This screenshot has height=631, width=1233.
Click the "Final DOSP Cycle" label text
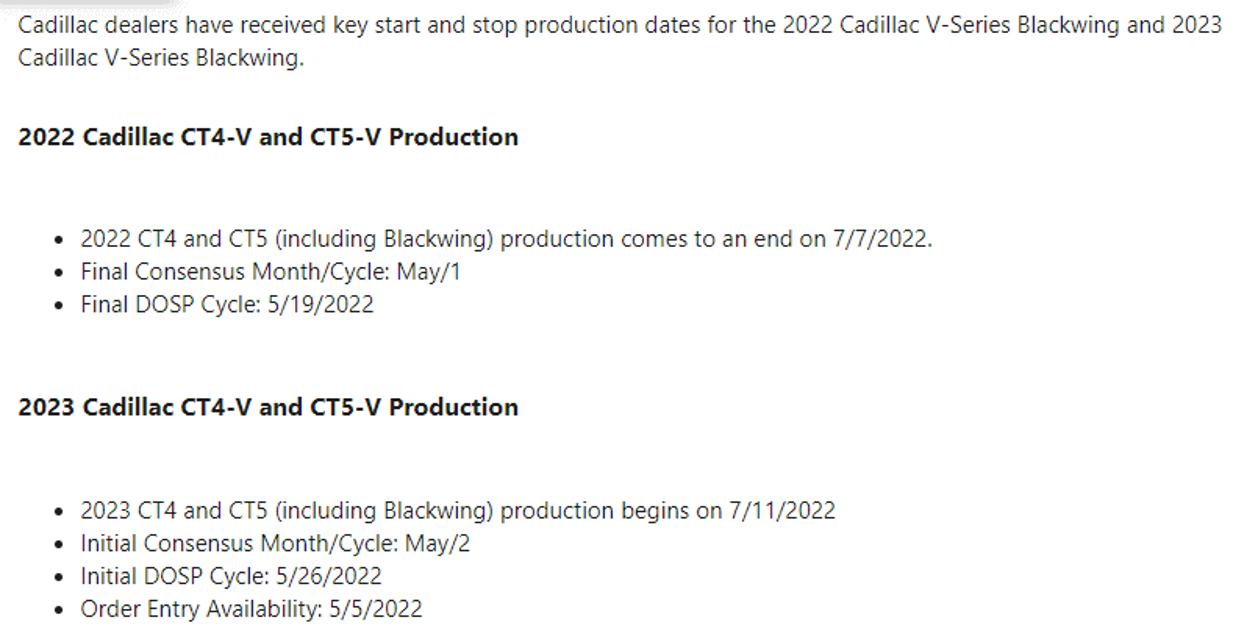pos(170,304)
